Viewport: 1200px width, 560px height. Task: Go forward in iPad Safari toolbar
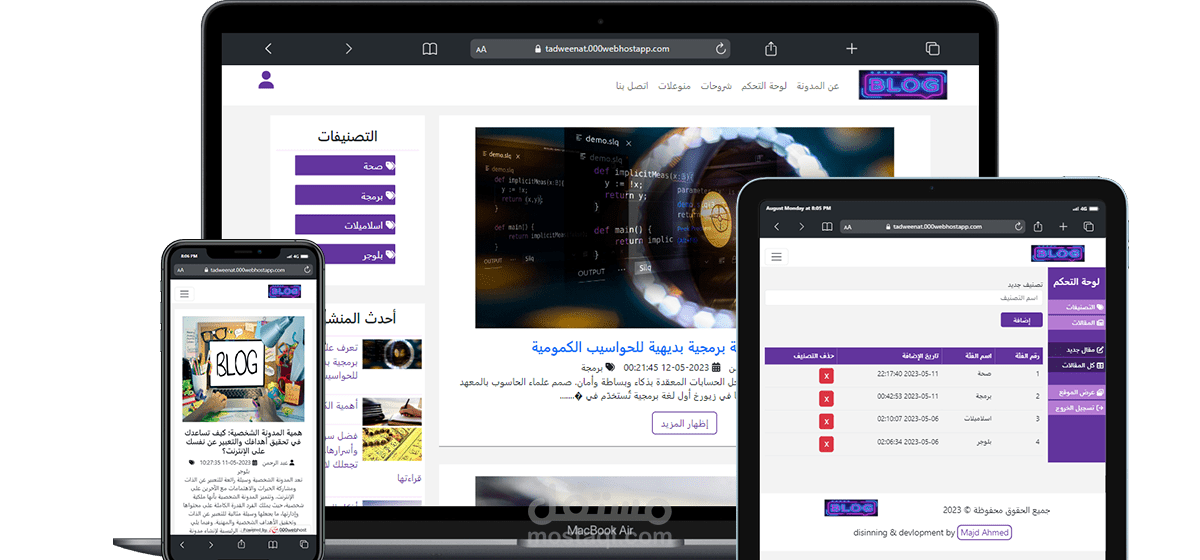(x=802, y=227)
